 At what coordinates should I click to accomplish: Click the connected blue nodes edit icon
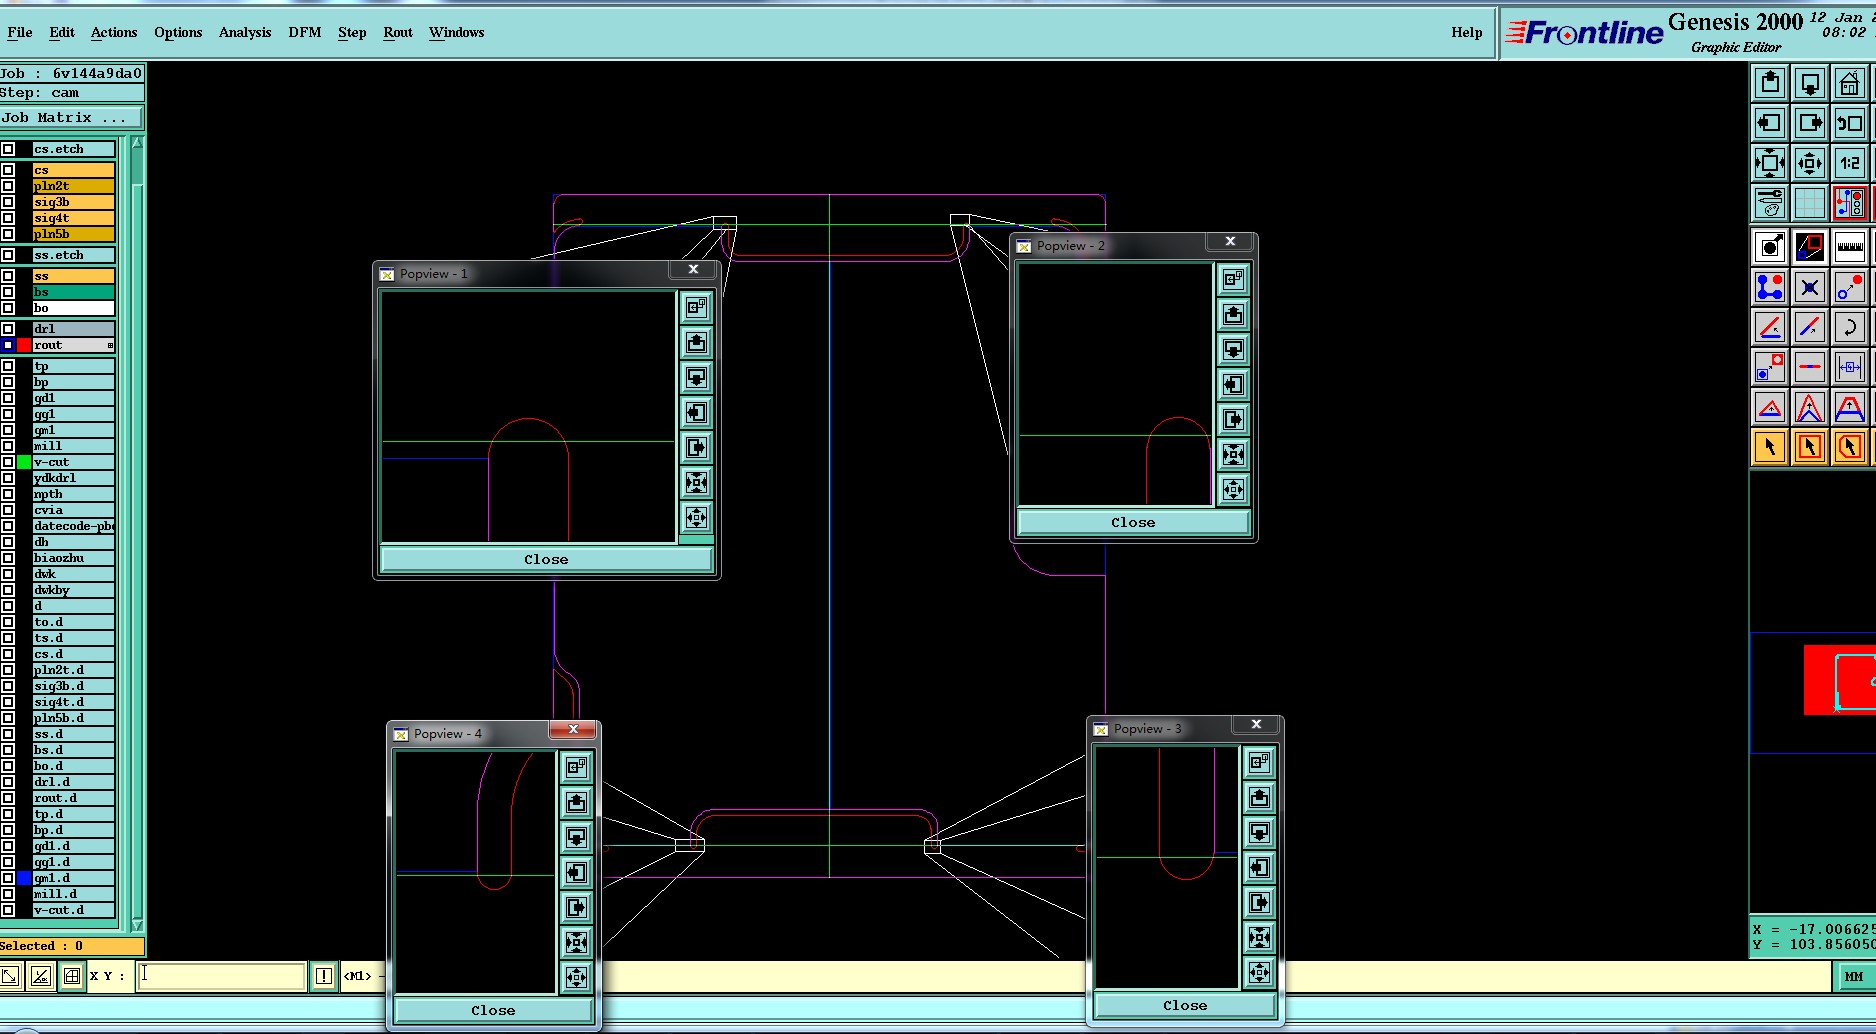tap(1770, 287)
